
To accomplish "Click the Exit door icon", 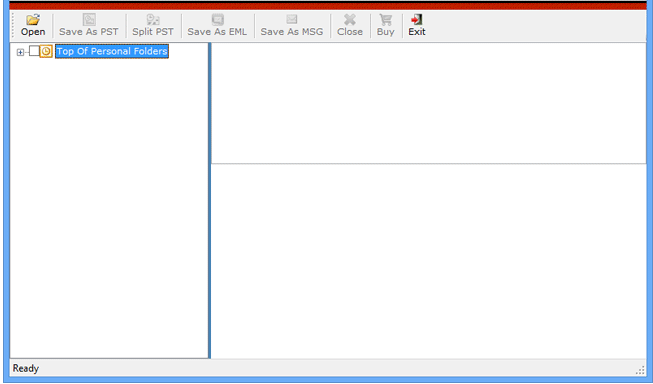I will pos(416,19).
